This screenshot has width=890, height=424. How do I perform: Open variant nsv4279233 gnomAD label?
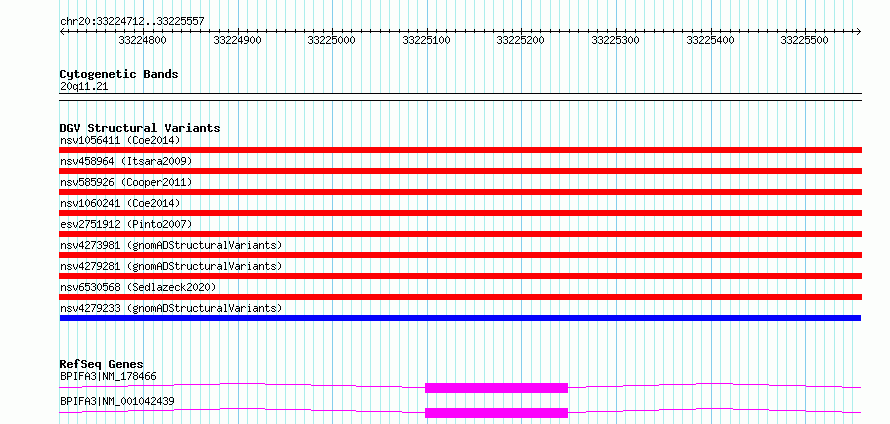(171, 308)
